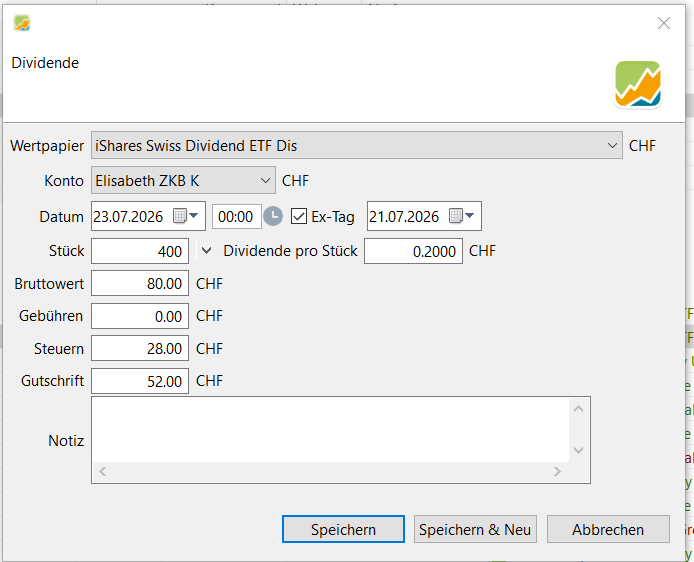The height and width of the screenshot is (562, 694).
Task: Click the Stück field with 400
Action: click(140, 251)
